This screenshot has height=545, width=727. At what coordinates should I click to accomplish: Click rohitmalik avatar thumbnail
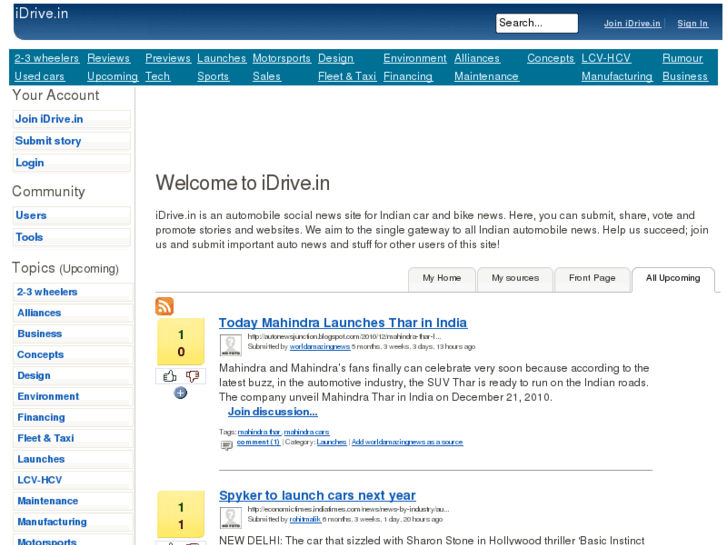(x=230, y=518)
